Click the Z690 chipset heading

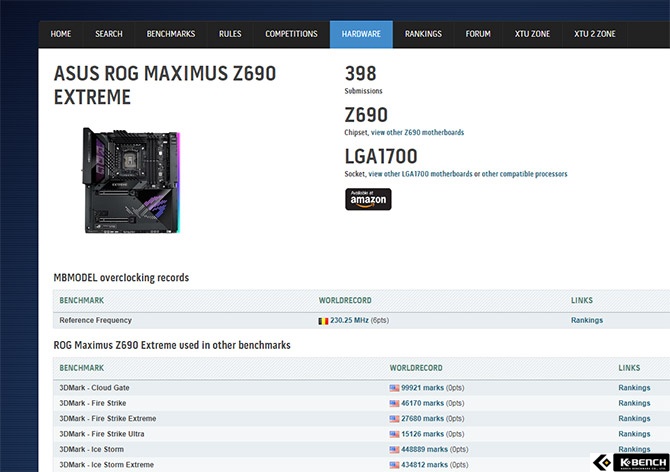click(366, 115)
